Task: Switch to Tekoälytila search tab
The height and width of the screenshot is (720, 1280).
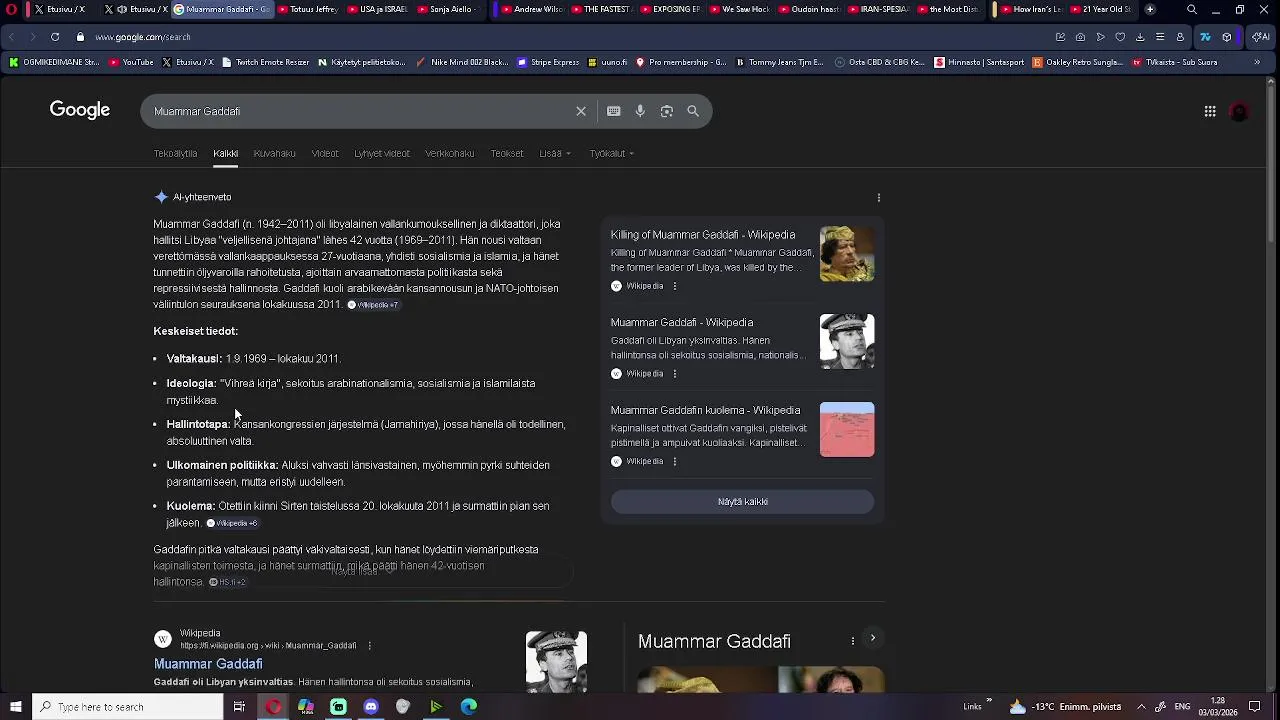Action: pos(175,154)
